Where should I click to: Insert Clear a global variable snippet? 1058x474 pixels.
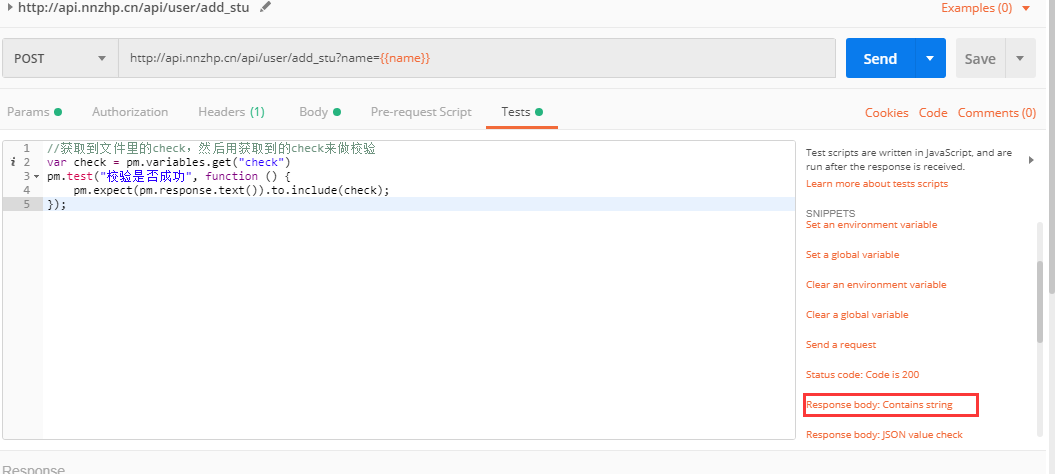point(857,315)
